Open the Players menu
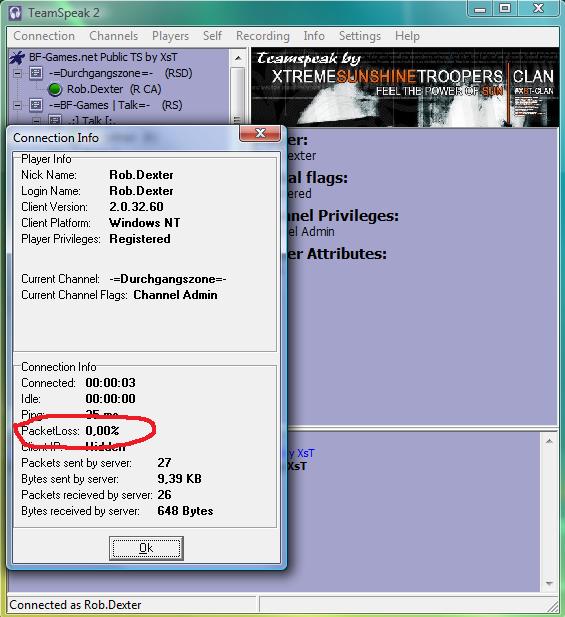 [x=170, y=36]
